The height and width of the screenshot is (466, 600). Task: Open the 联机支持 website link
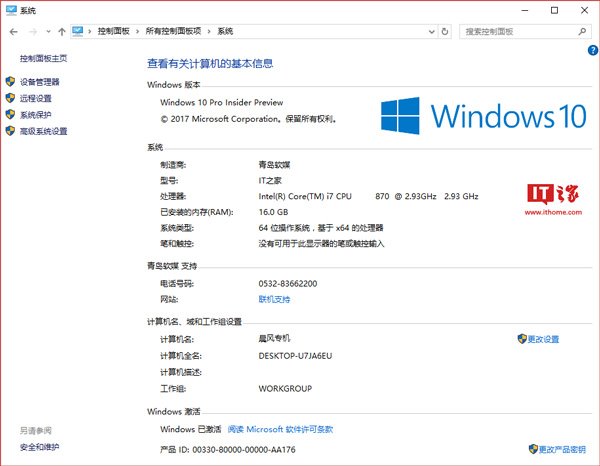[x=274, y=299]
